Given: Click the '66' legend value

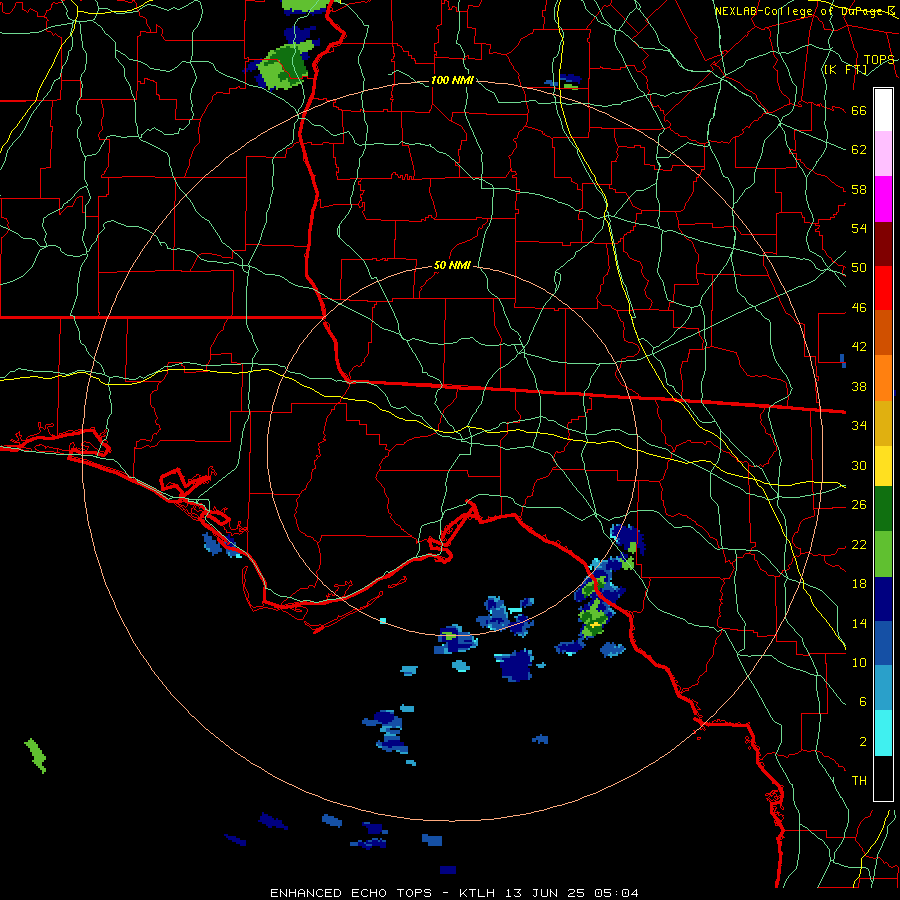Looking at the screenshot, I should point(859,110).
